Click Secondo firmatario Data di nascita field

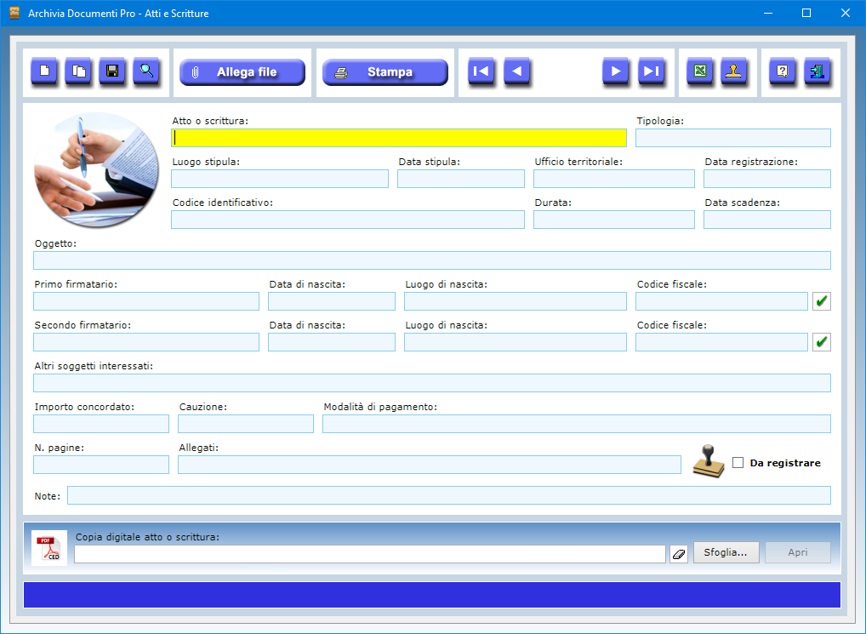pos(332,342)
